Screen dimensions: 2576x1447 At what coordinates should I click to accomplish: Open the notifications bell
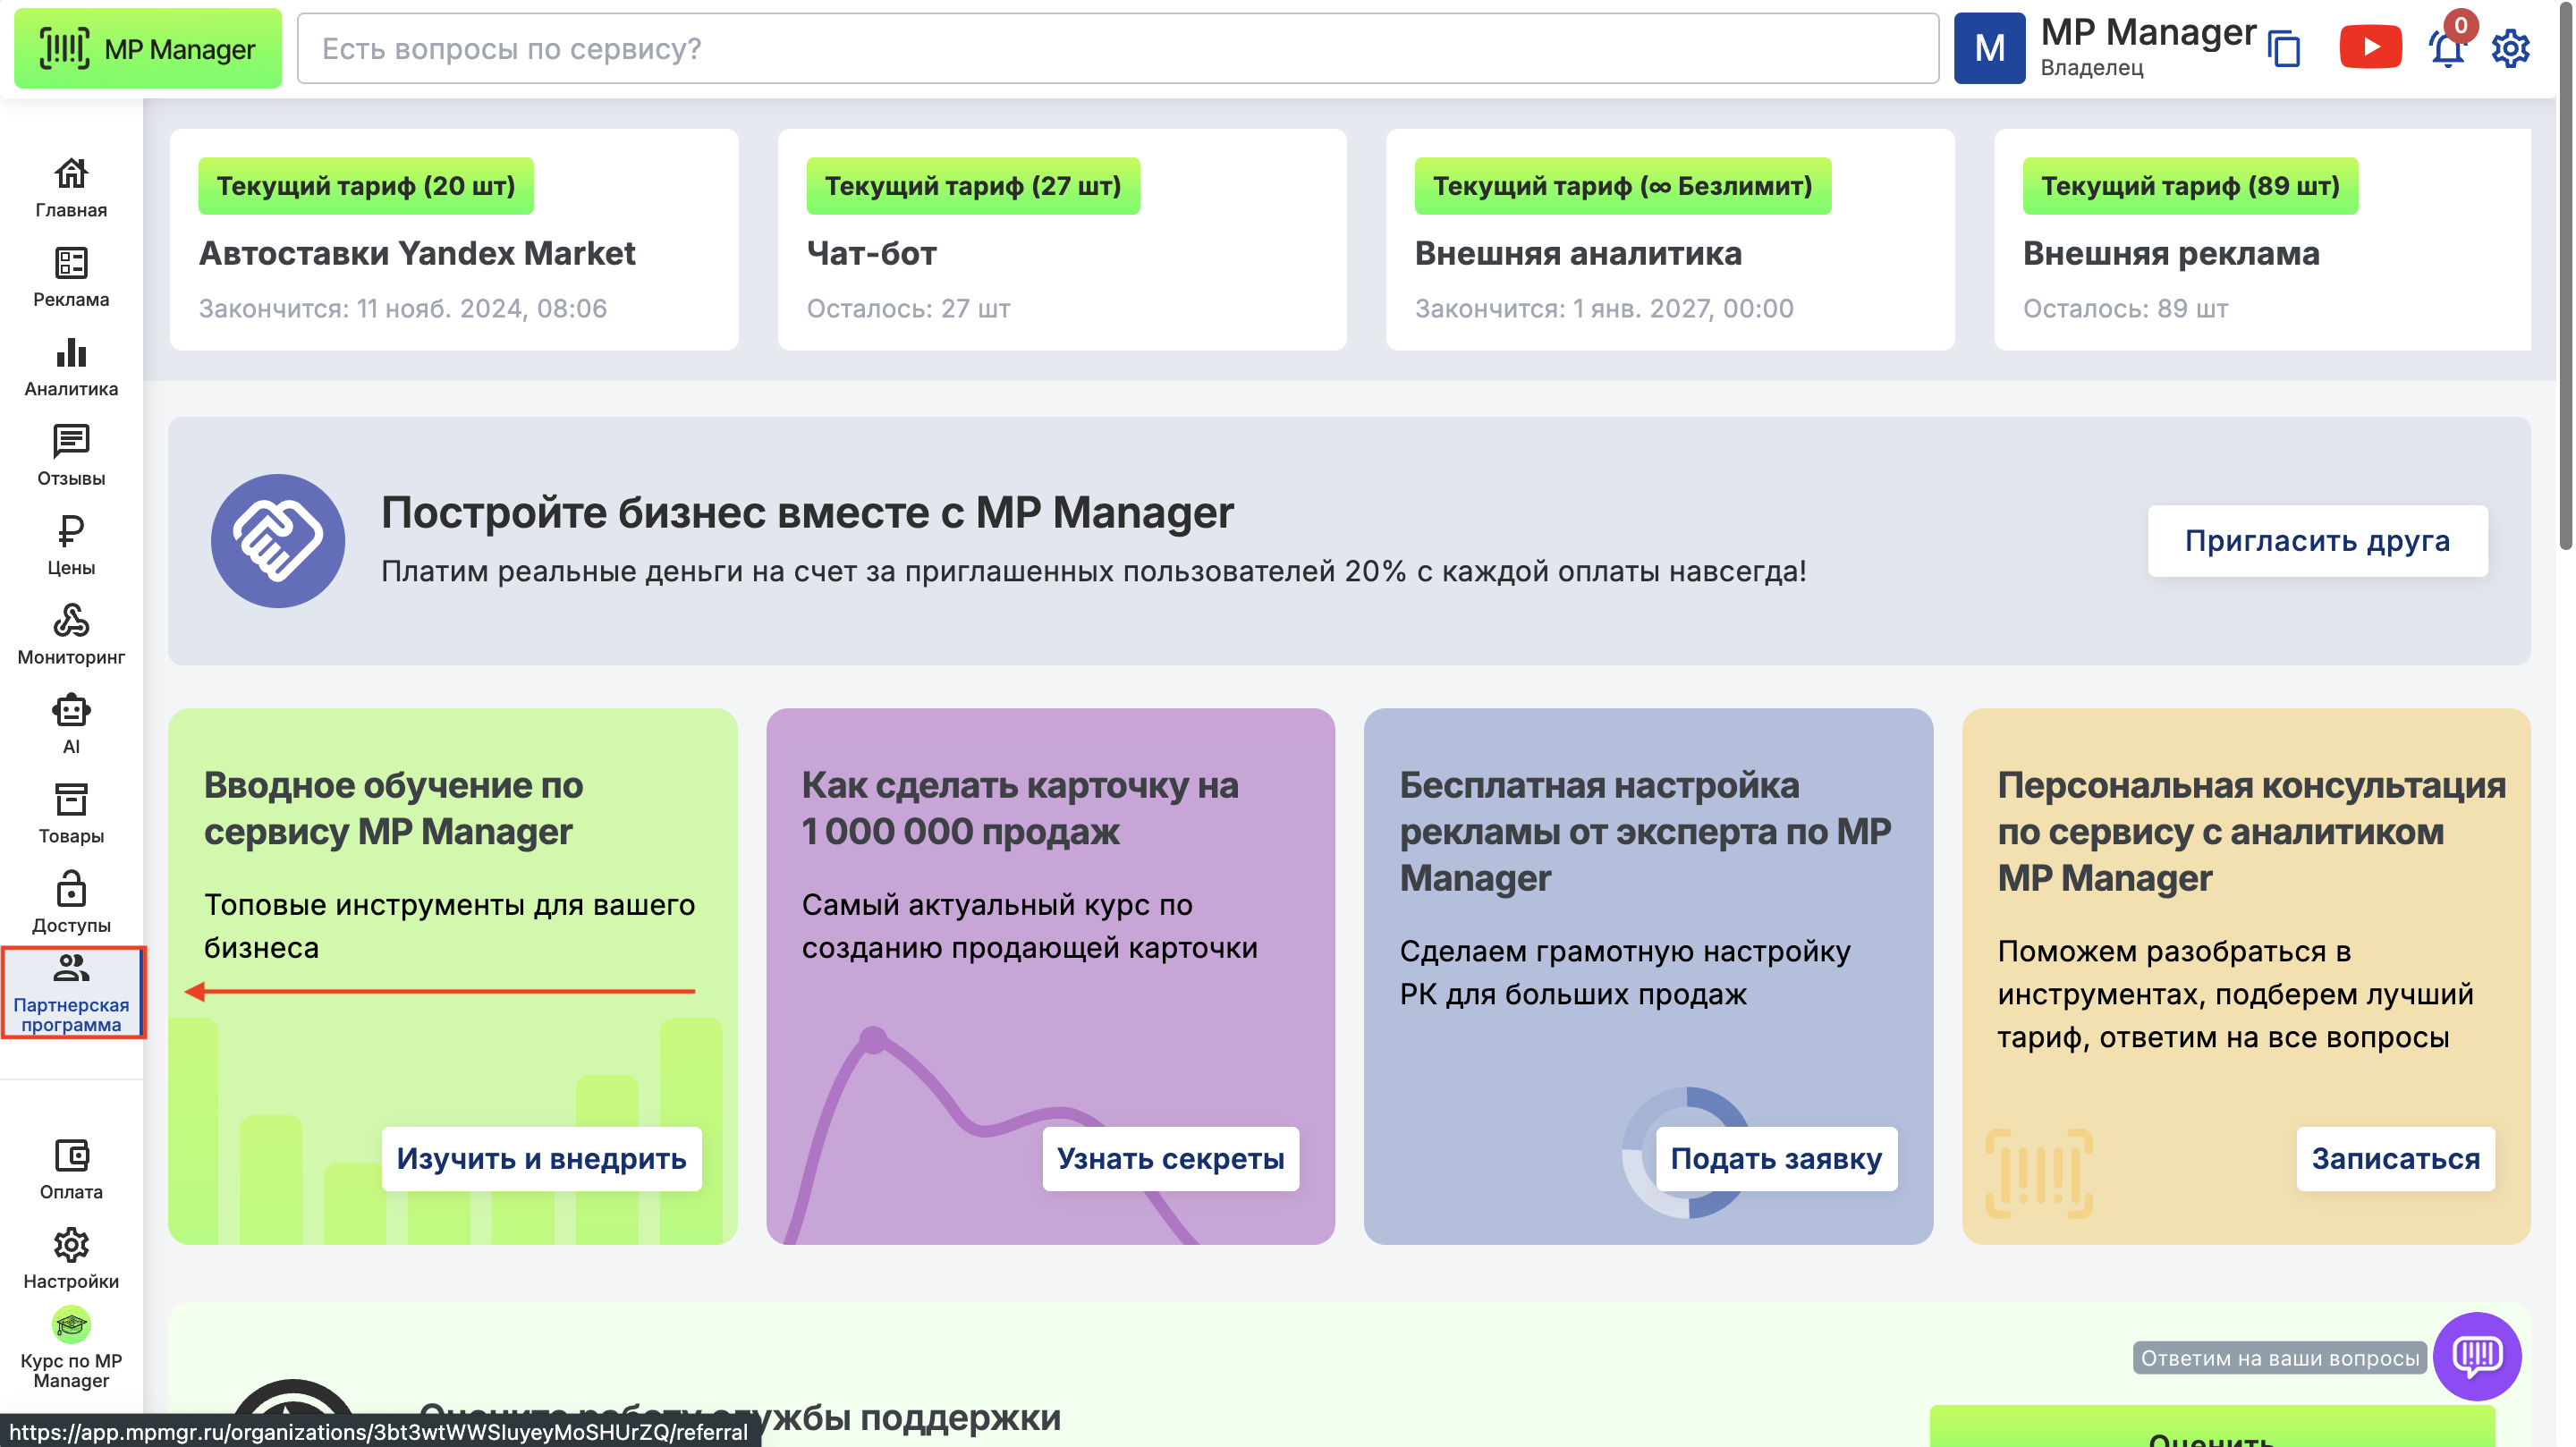tap(2445, 48)
